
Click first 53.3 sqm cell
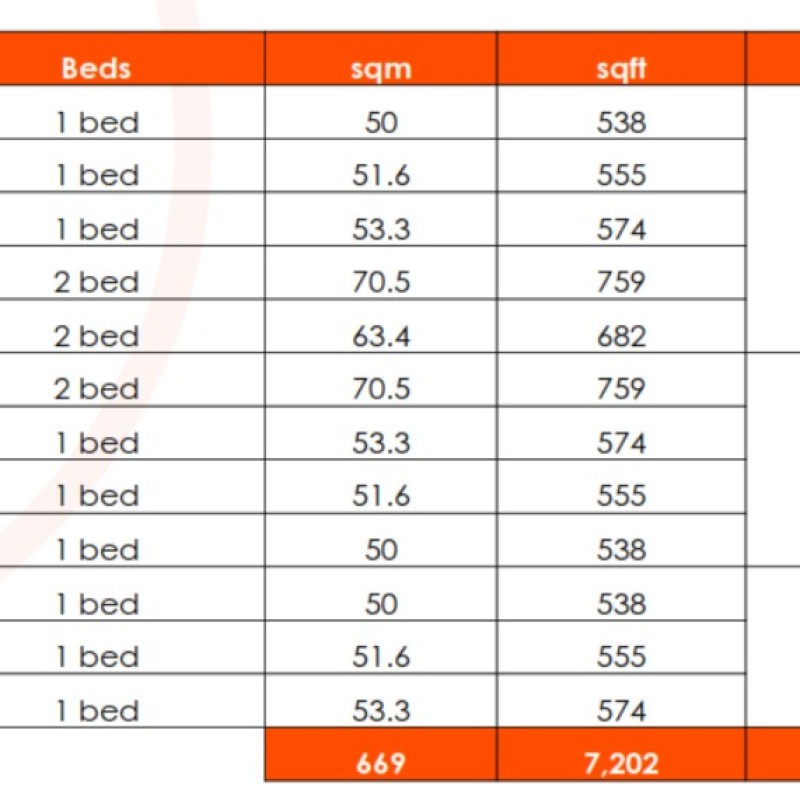pos(381,219)
